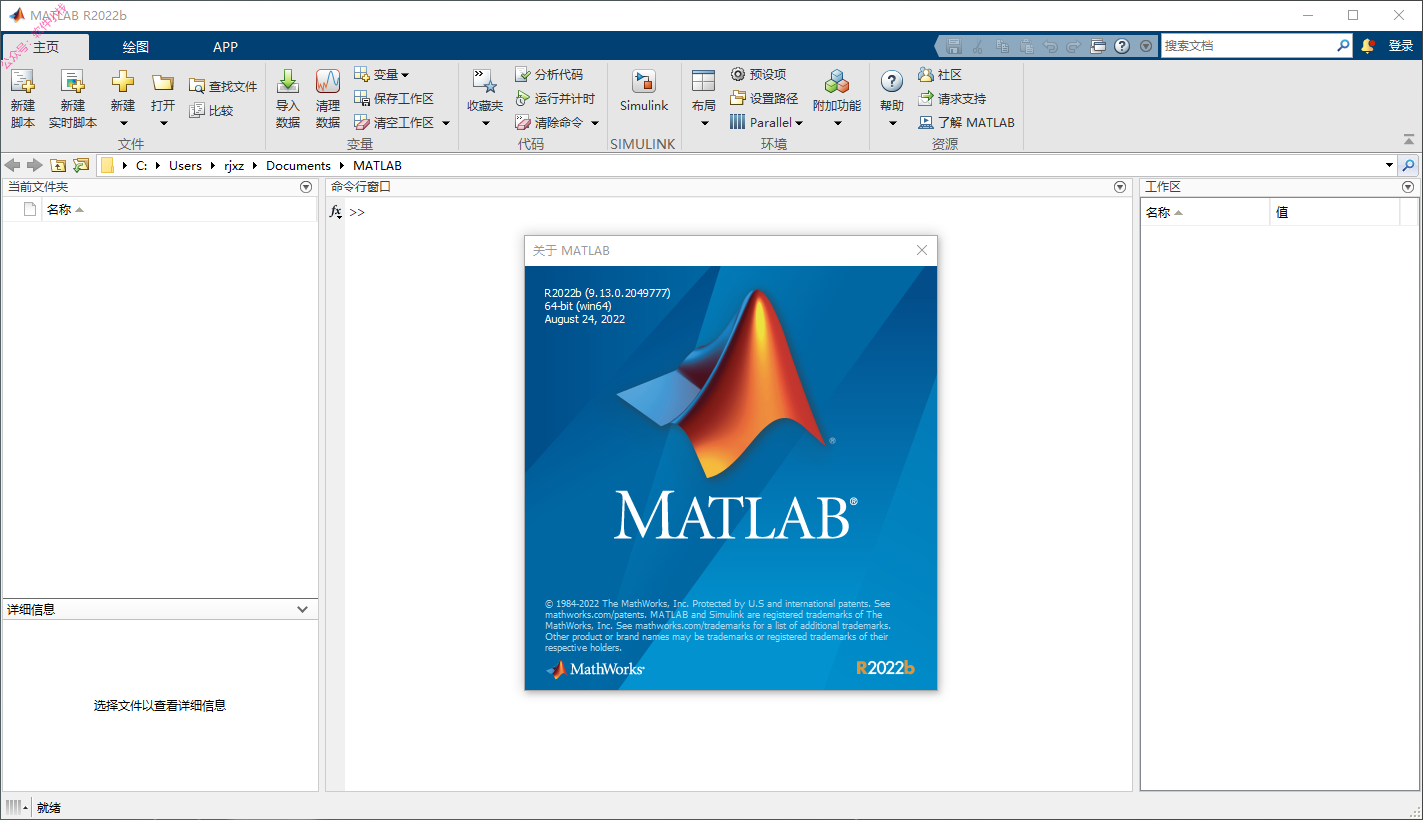Collapse the 详细信息 panel
Screen dimensions: 1423x820
303,609
